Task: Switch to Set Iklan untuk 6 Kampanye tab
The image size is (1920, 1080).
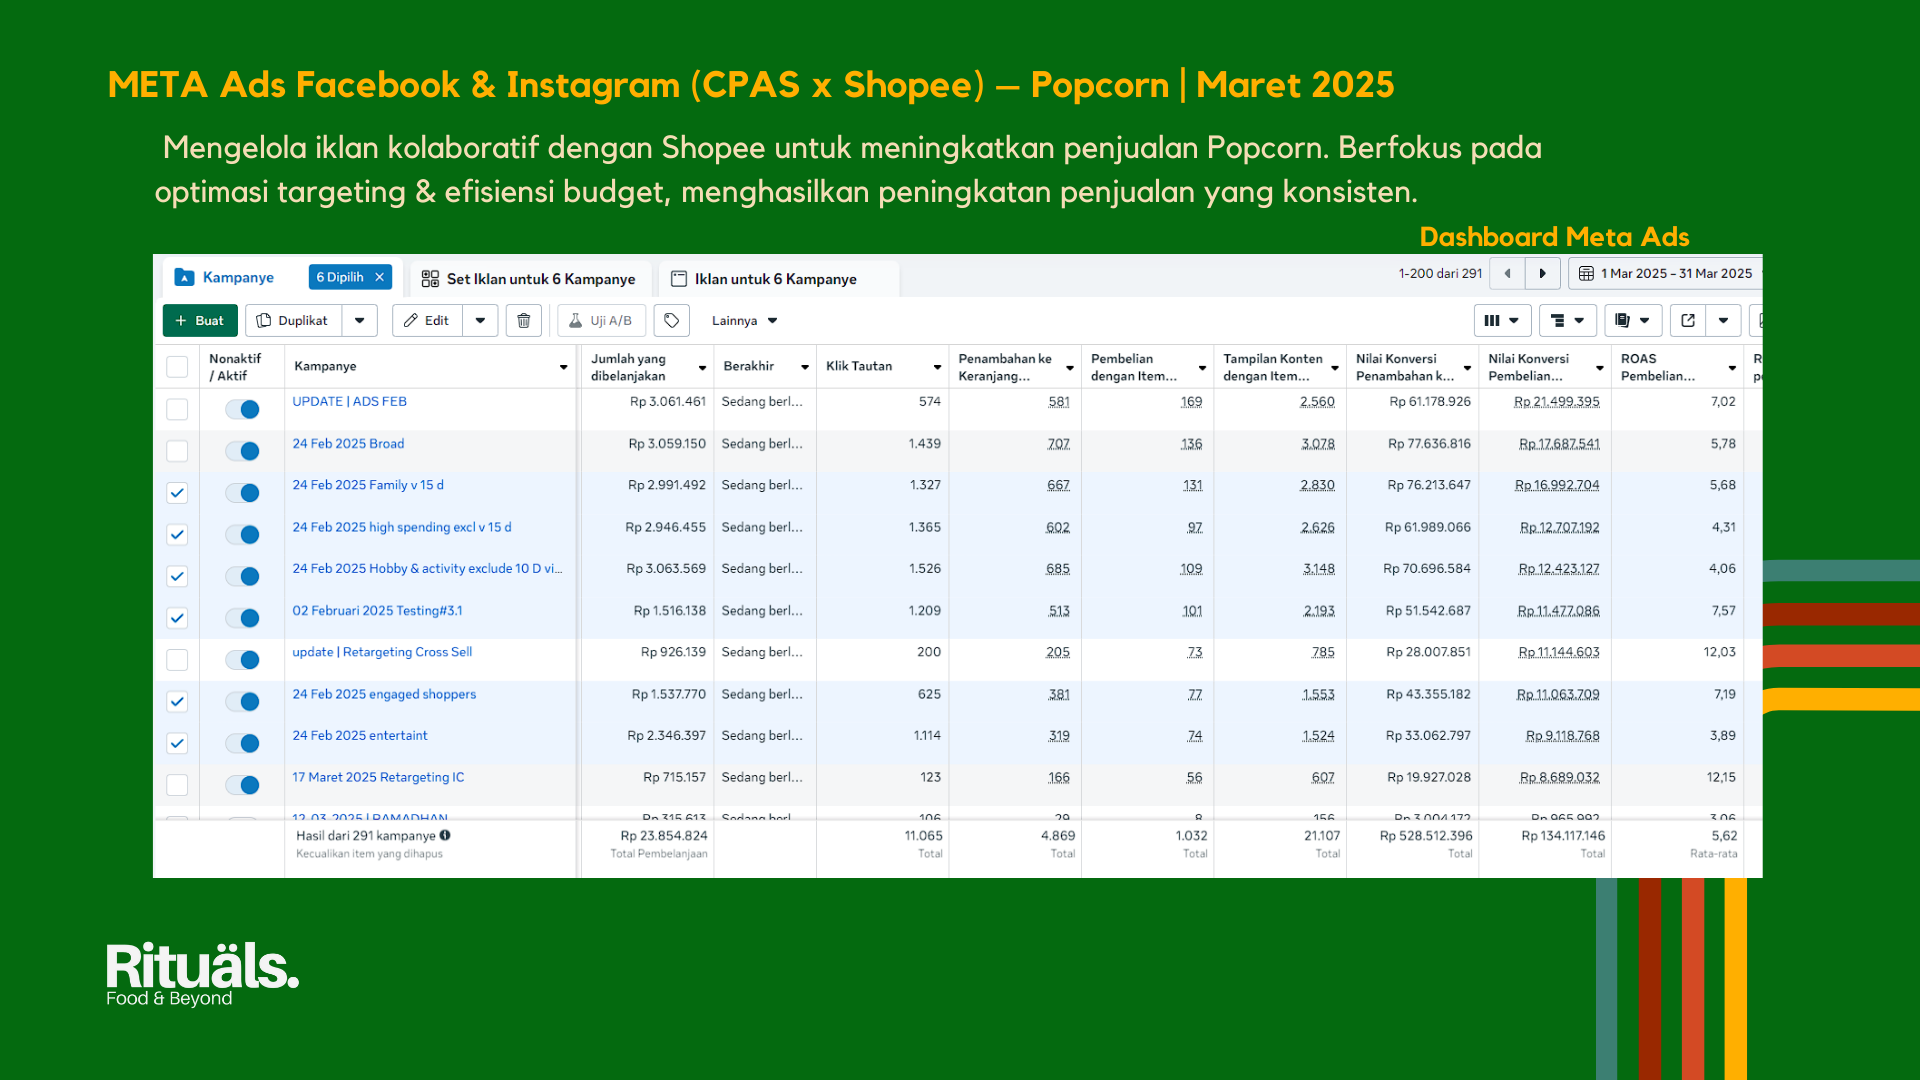Action: pyautogui.click(x=529, y=279)
